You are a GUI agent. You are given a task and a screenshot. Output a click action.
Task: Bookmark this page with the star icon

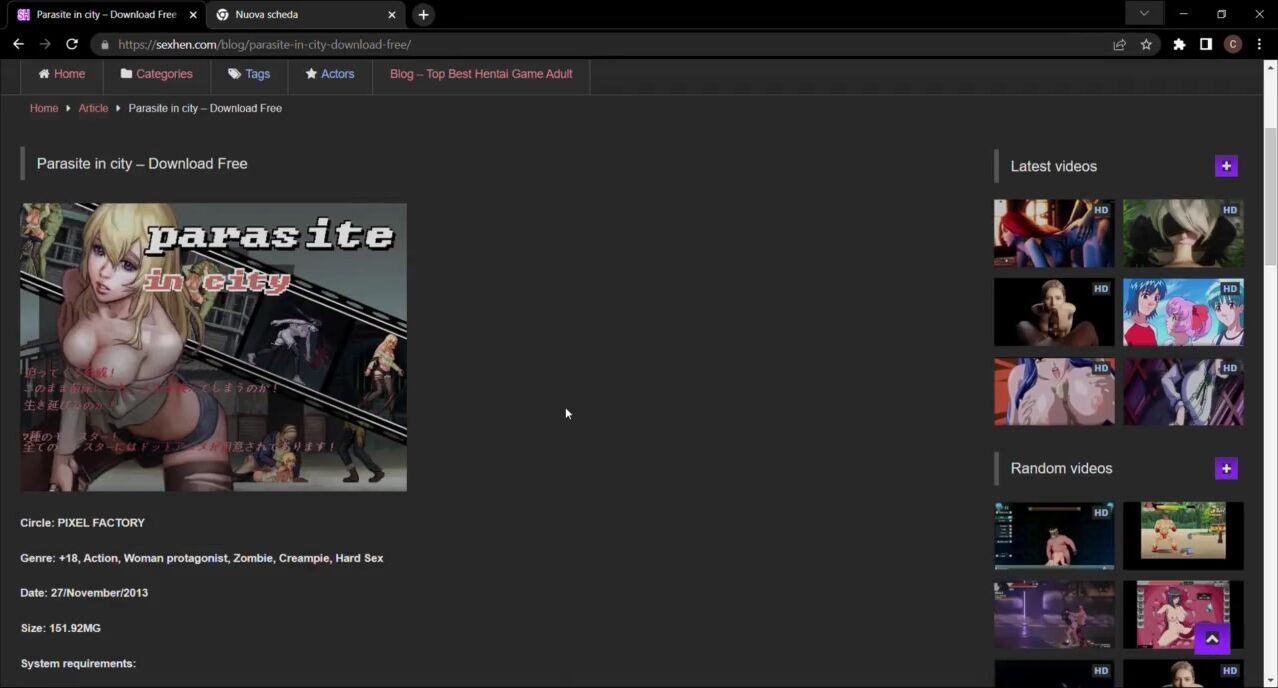[x=1146, y=44]
